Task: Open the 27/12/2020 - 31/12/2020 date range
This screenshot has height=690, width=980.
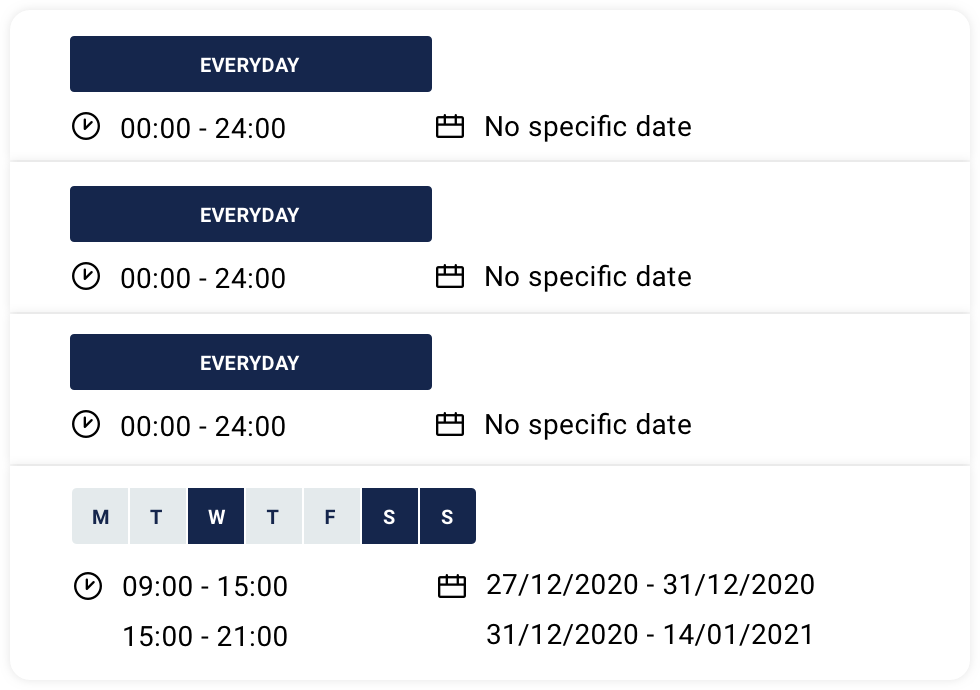Action: pos(650,584)
